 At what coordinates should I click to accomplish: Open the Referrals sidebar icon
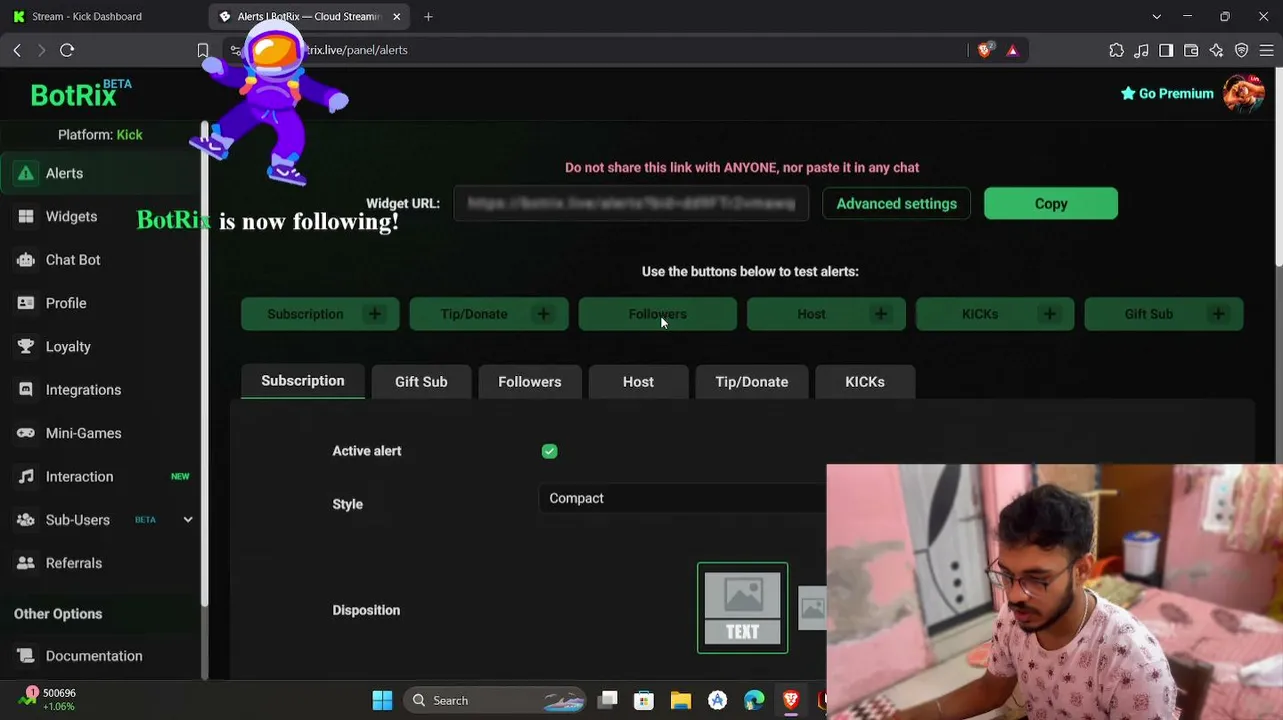(x=26, y=563)
